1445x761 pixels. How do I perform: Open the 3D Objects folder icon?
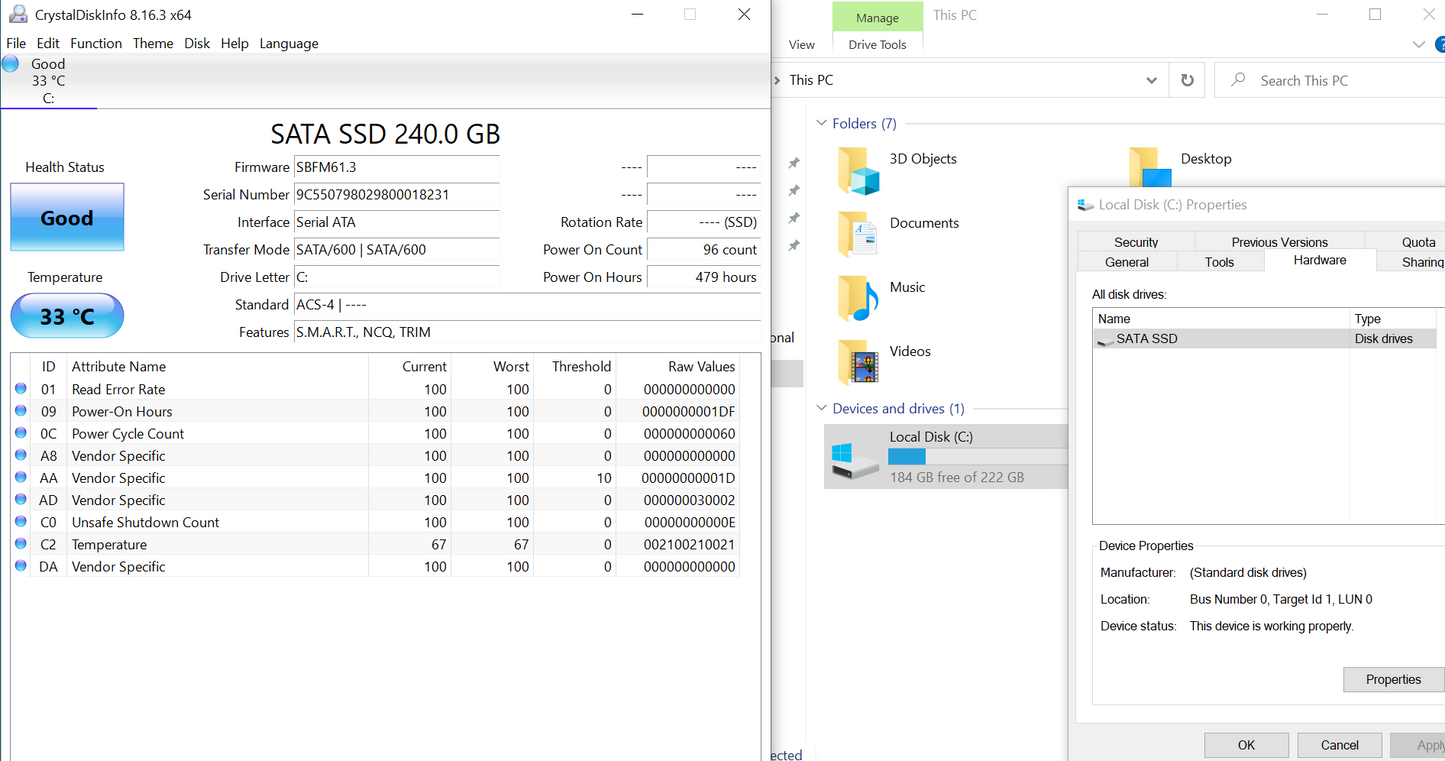[x=858, y=171]
